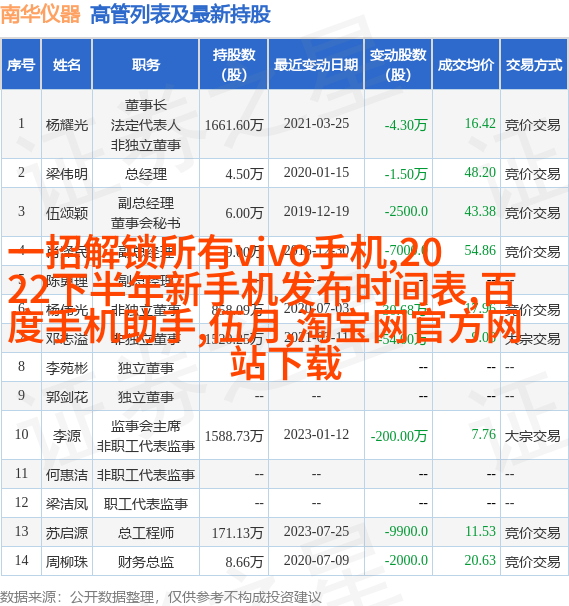Click the name 周柳珠 in row 14
The image size is (569, 606).
click(x=67, y=562)
